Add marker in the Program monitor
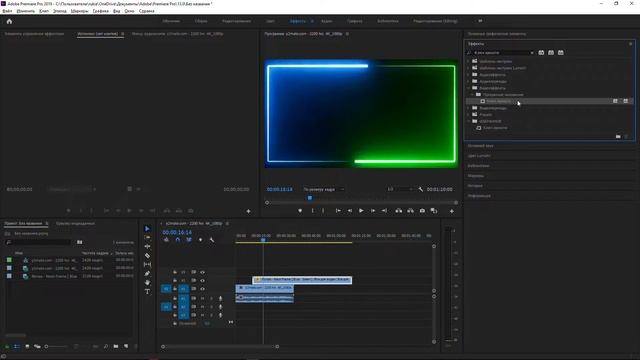 pyautogui.click(x=300, y=211)
